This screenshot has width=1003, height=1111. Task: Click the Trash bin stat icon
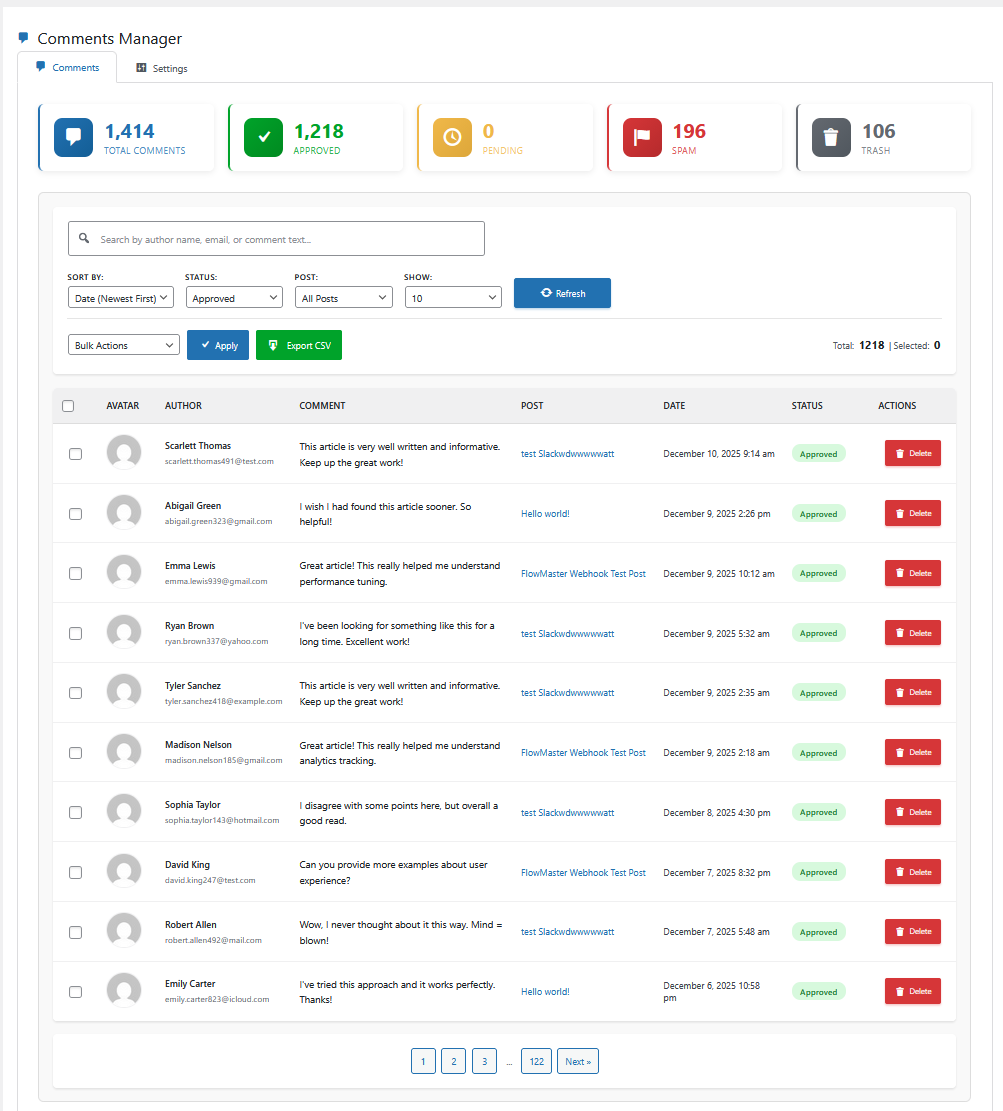[x=831, y=138]
